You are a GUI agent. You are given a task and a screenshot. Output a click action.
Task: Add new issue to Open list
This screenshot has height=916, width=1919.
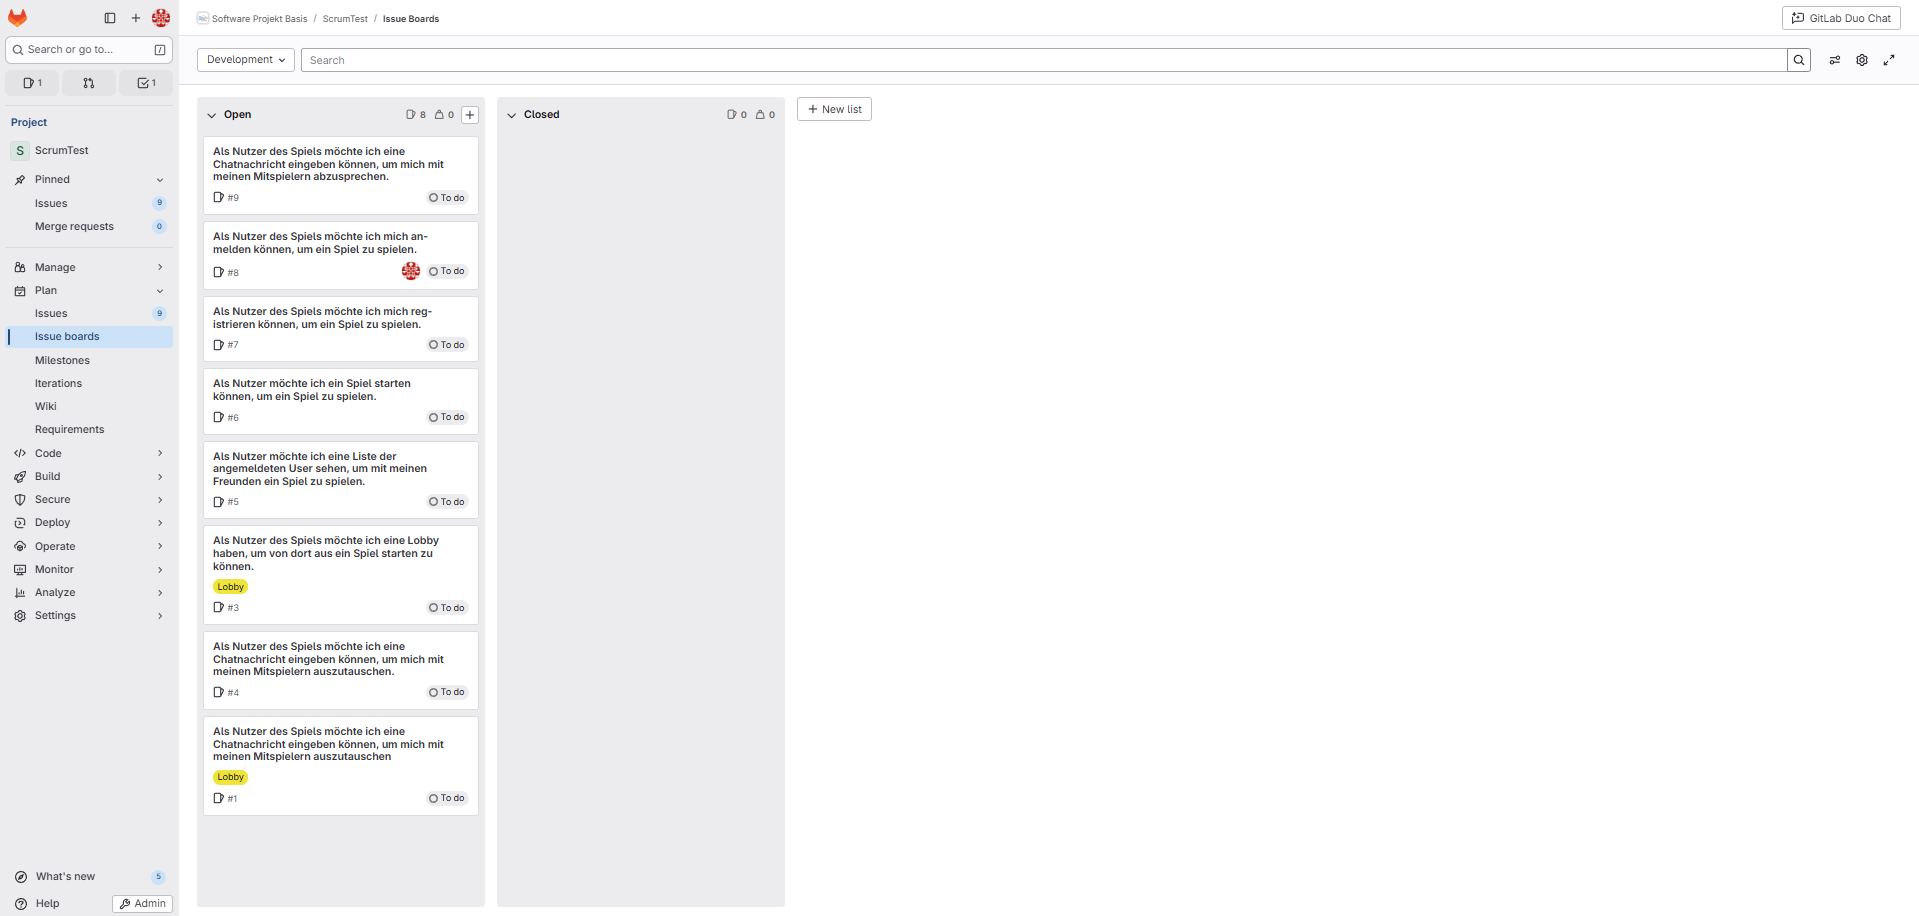(x=470, y=115)
